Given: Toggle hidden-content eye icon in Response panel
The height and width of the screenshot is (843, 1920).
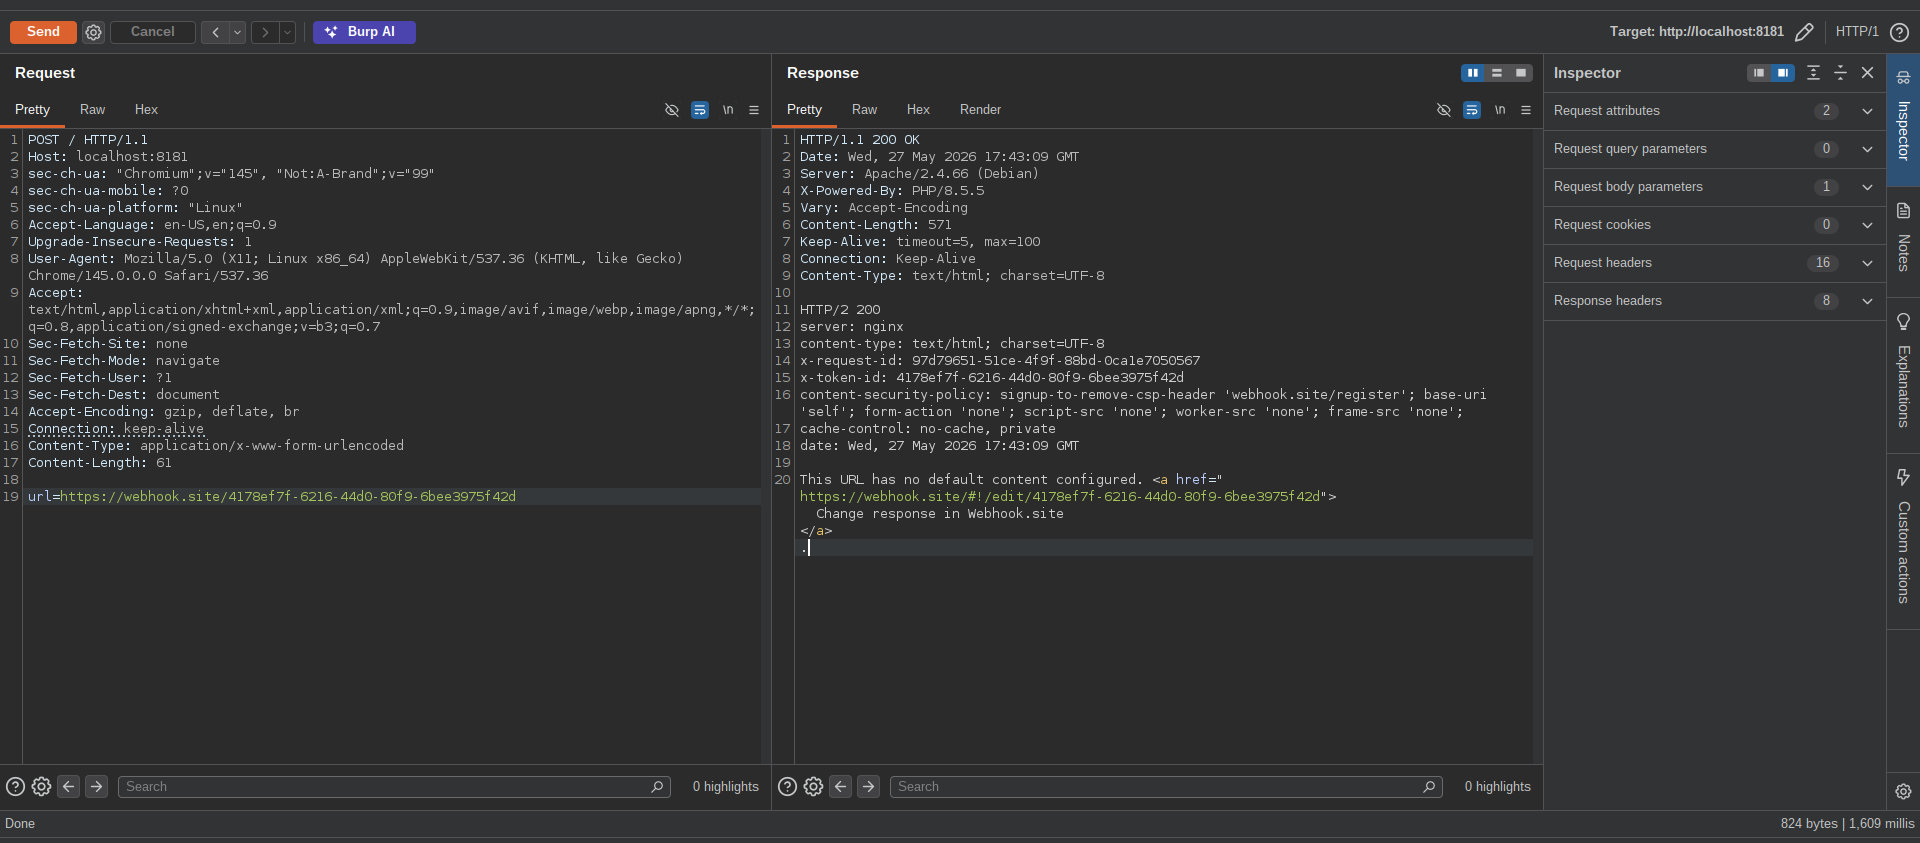Looking at the screenshot, I should (1444, 110).
